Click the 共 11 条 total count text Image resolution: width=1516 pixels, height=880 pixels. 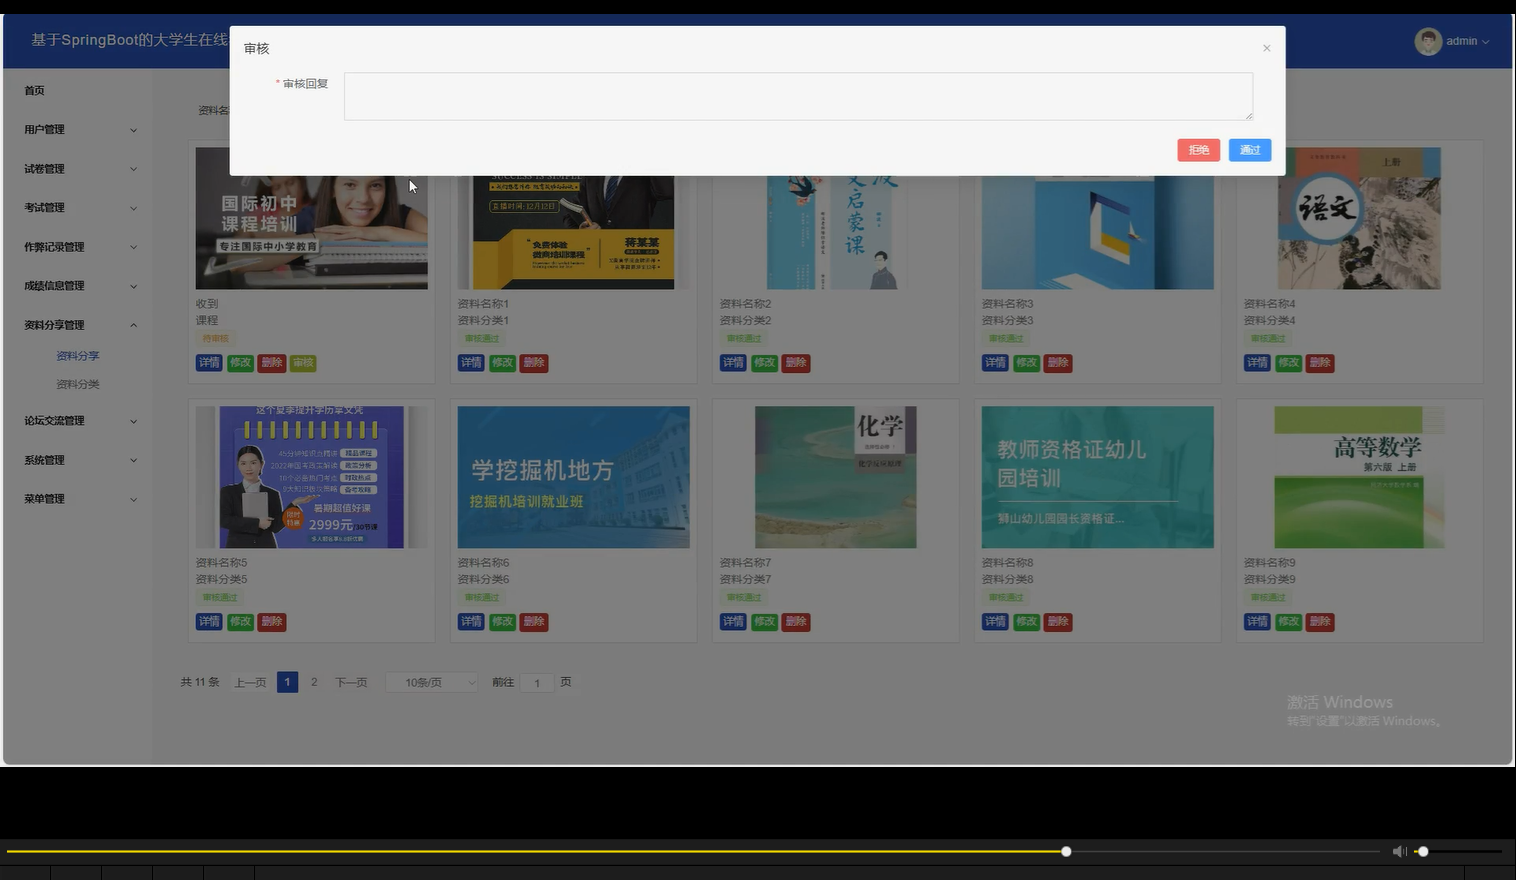pyautogui.click(x=200, y=682)
